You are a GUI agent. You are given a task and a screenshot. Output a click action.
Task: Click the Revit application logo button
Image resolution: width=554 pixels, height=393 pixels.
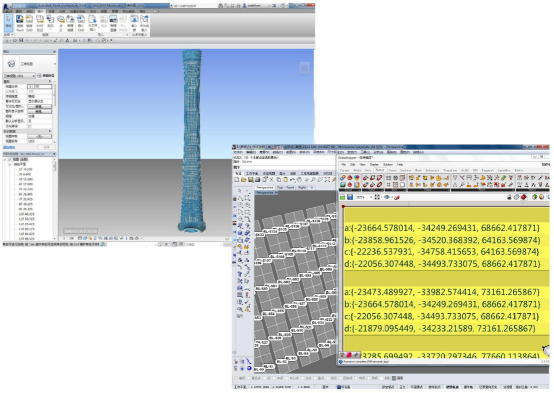pos(7,7)
